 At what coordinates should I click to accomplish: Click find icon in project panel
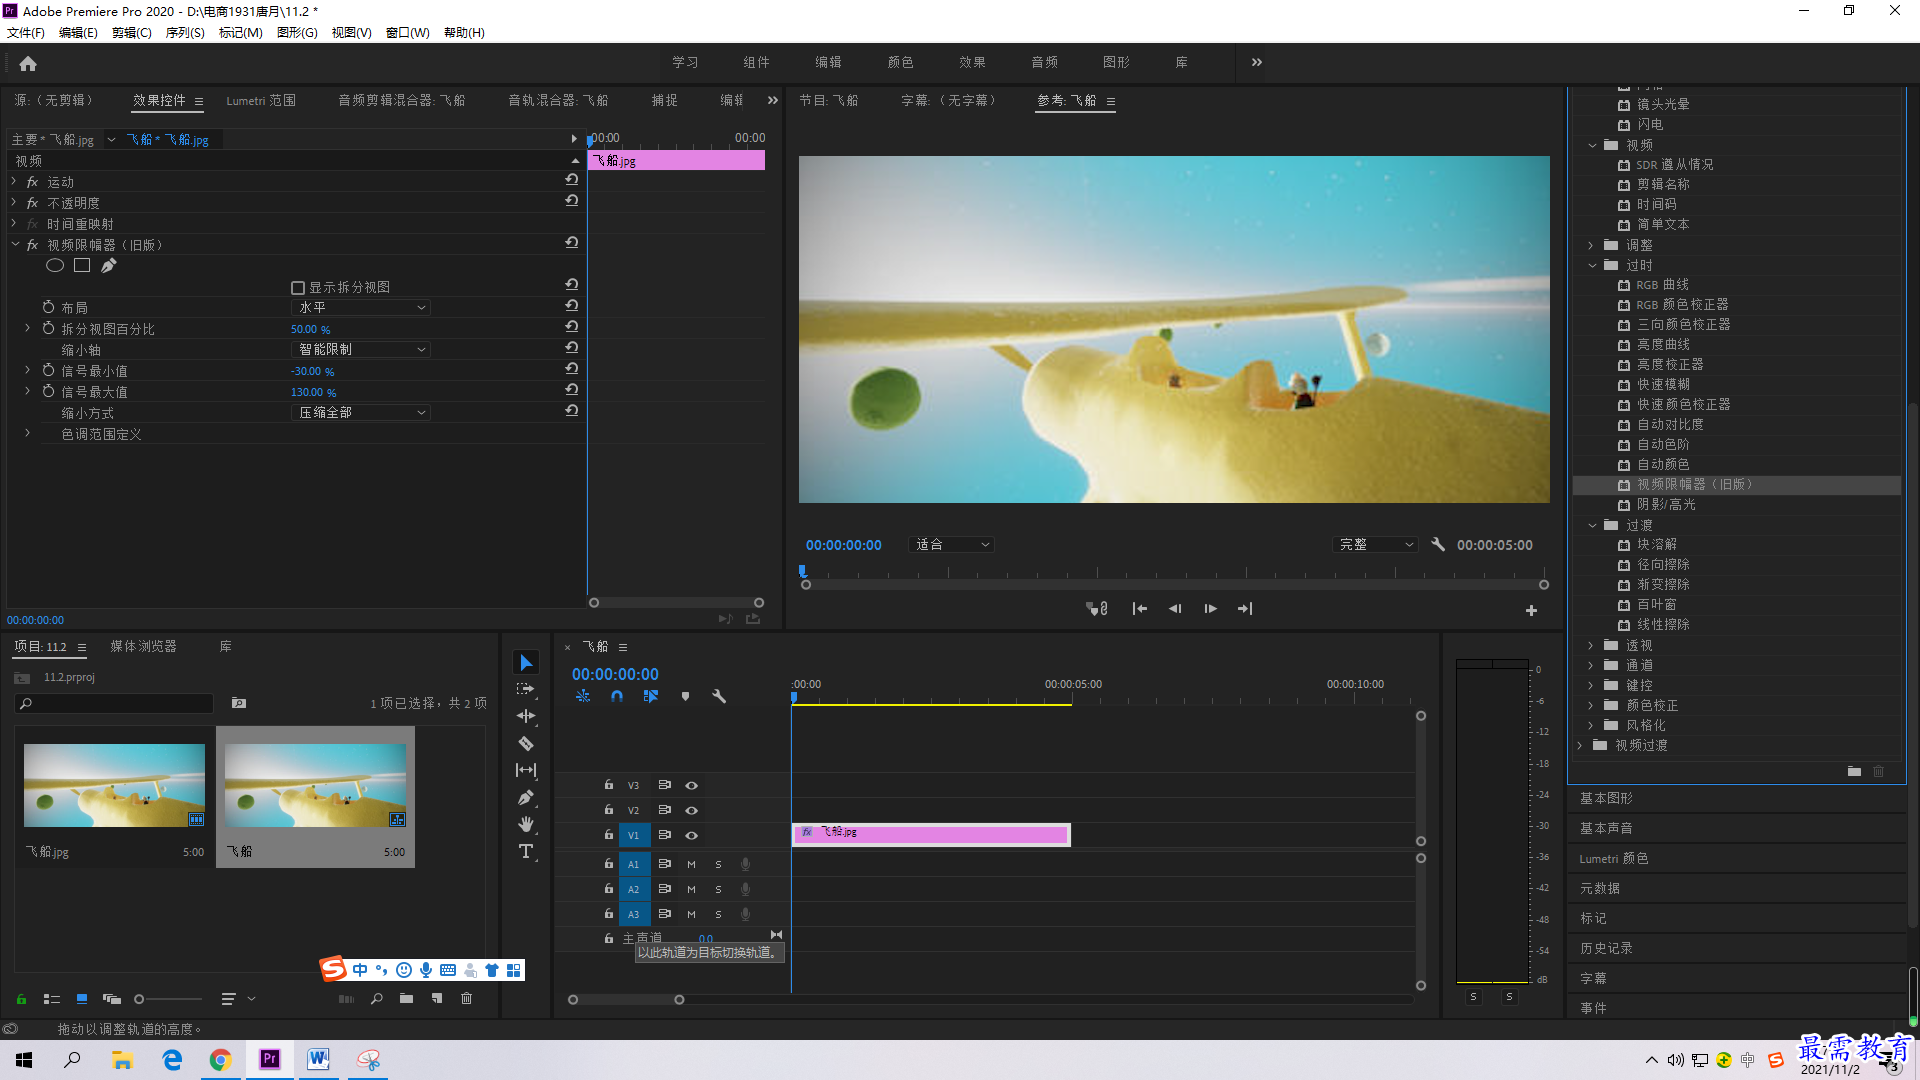tap(377, 998)
